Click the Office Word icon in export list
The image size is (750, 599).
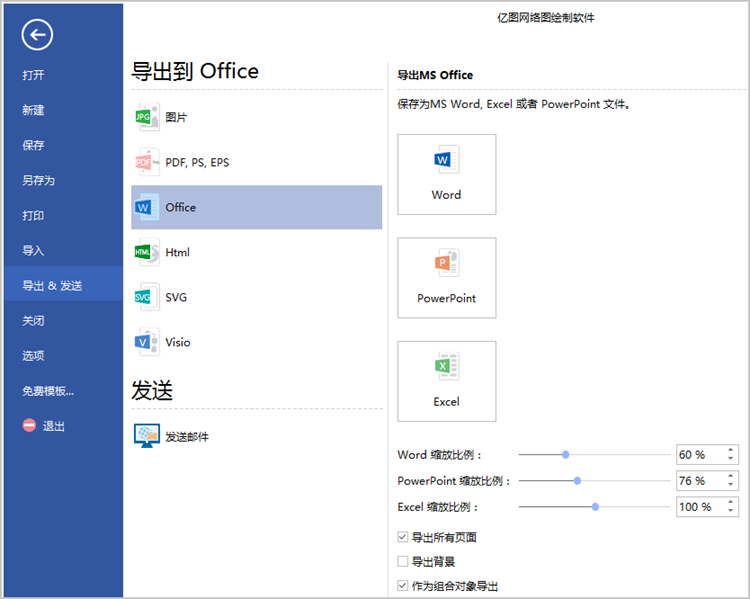click(x=147, y=207)
